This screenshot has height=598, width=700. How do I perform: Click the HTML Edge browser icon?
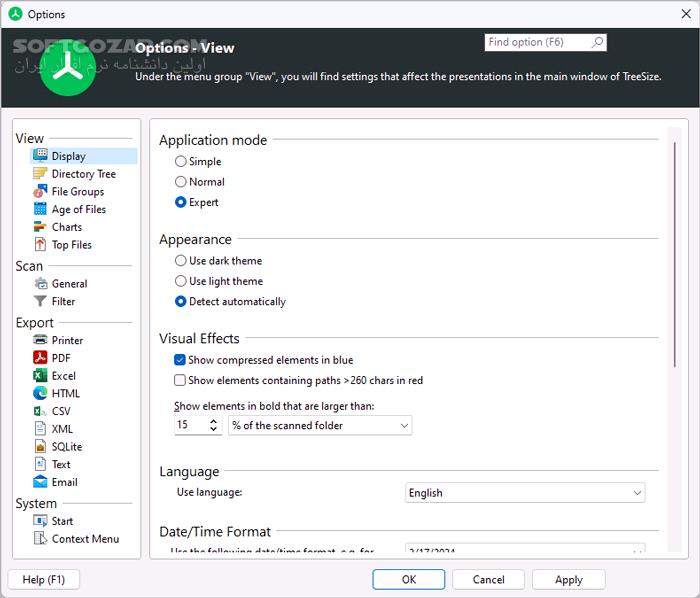click(x=40, y=393)
